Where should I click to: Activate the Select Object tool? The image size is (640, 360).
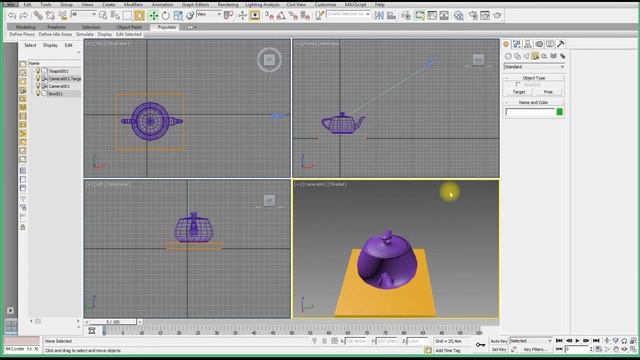click(x=103, y=16)
